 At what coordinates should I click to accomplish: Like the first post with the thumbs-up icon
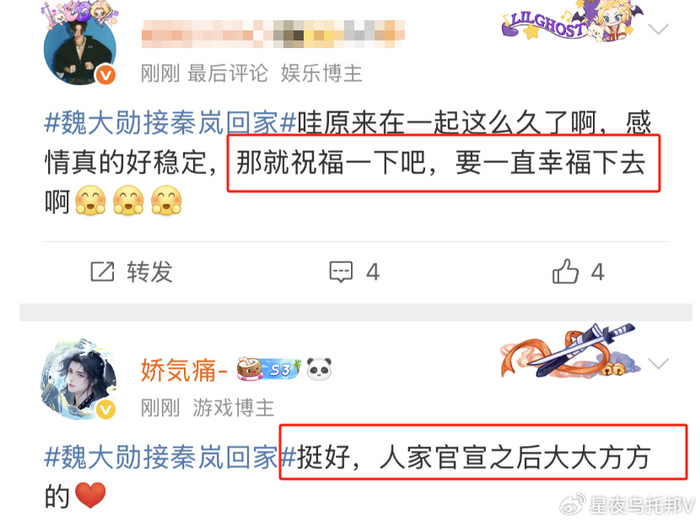[x=565, y=271]
